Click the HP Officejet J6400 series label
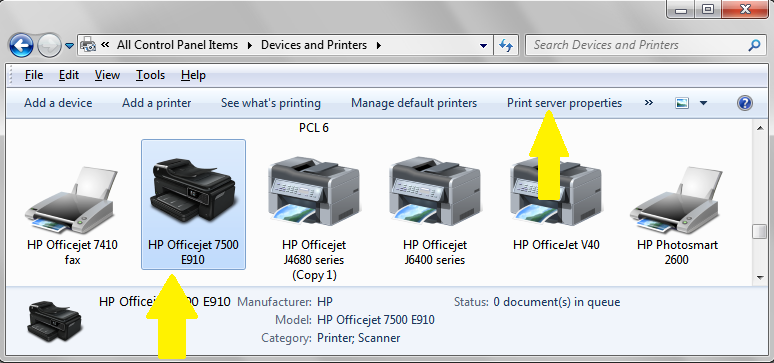 [435, 252]
